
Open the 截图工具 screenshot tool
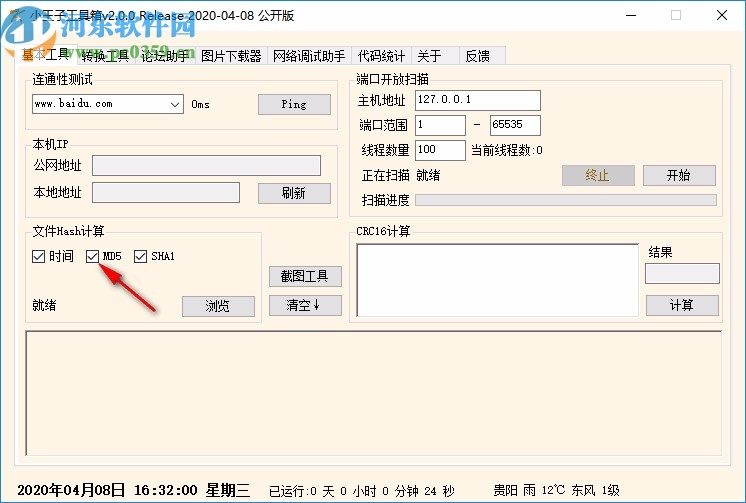tap(305, 276)
